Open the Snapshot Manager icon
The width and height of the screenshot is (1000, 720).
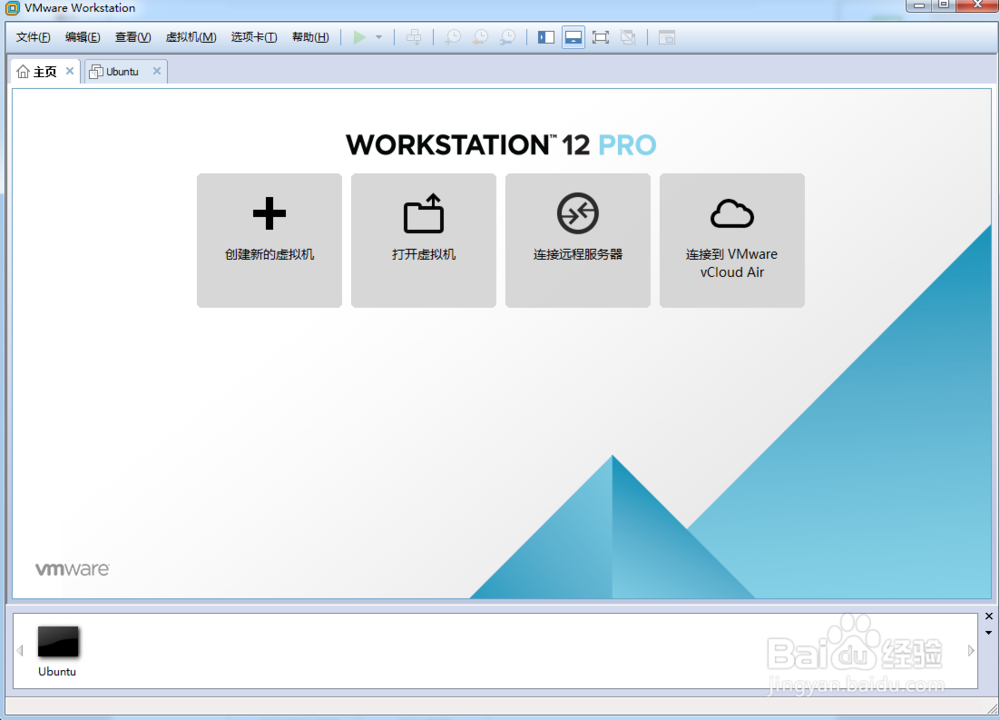tap(507, 37)
